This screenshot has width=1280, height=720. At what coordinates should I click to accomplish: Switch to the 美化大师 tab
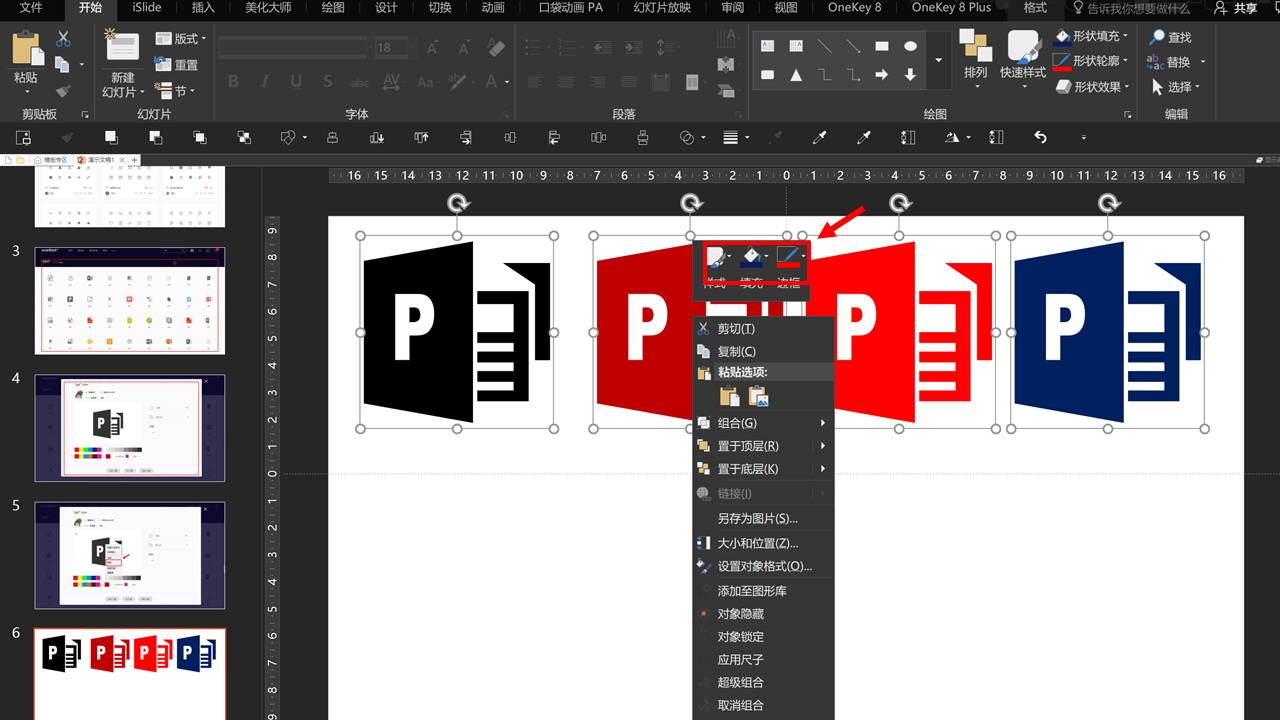pos(269,8)
